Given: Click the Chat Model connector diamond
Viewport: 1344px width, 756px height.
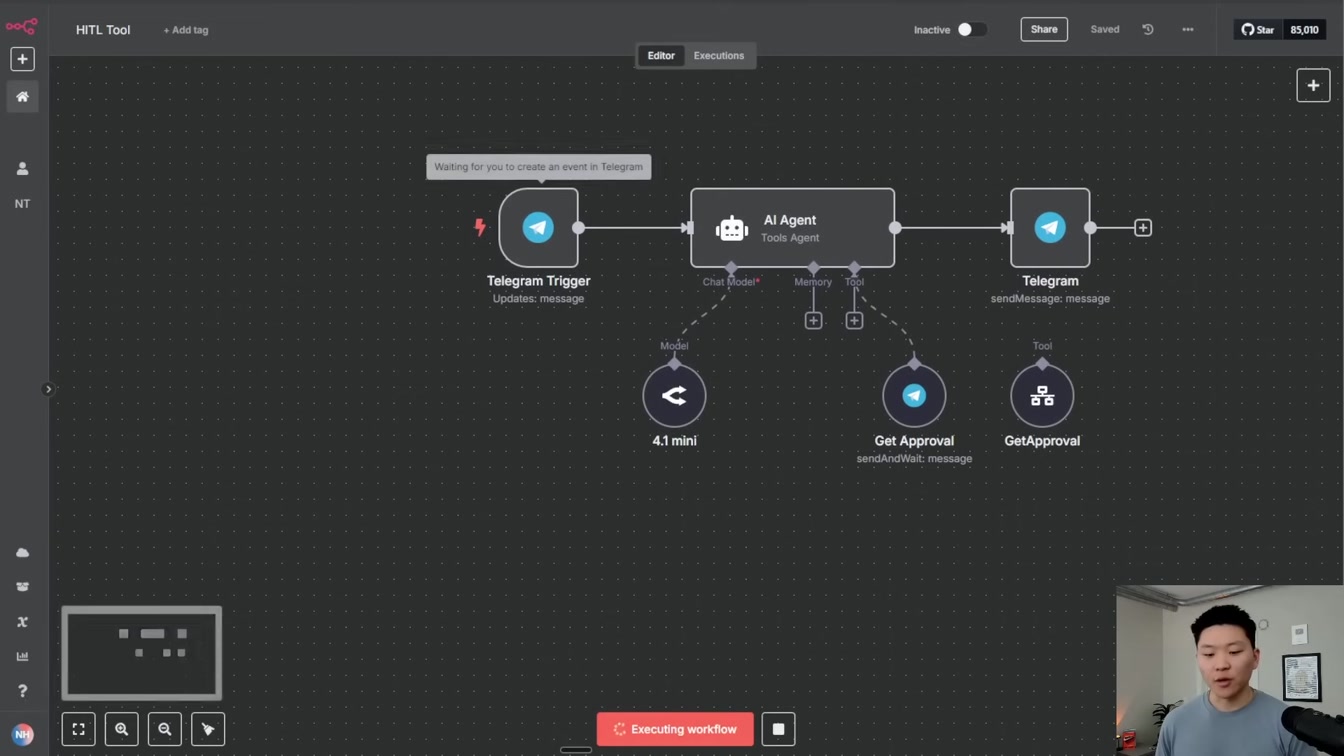Looking at the screenshot, I should click(x=731, y=267).
